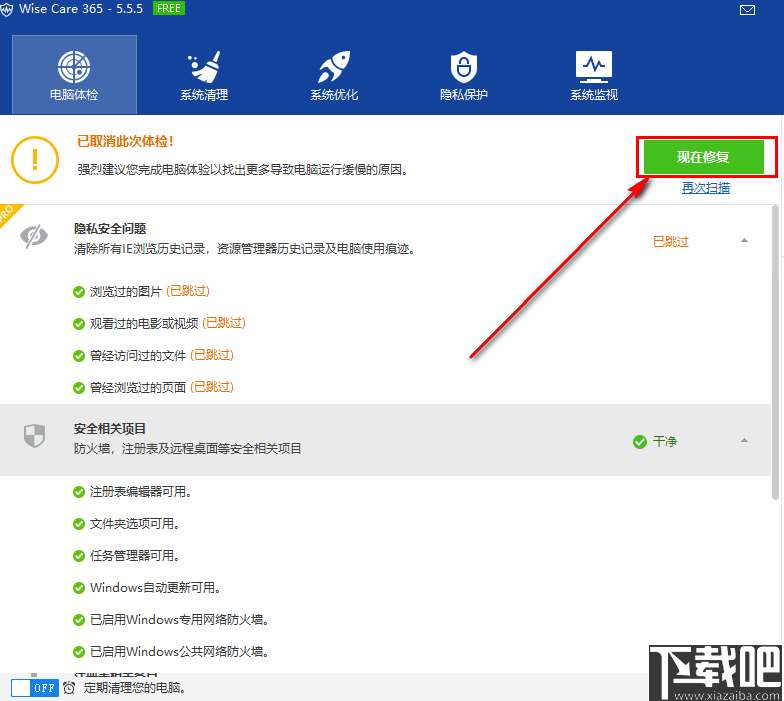Image resolution: width=784 pixels, height=701 pixels.
Task: Select the 曾经访问过的文件 item text
Action: 138,356
